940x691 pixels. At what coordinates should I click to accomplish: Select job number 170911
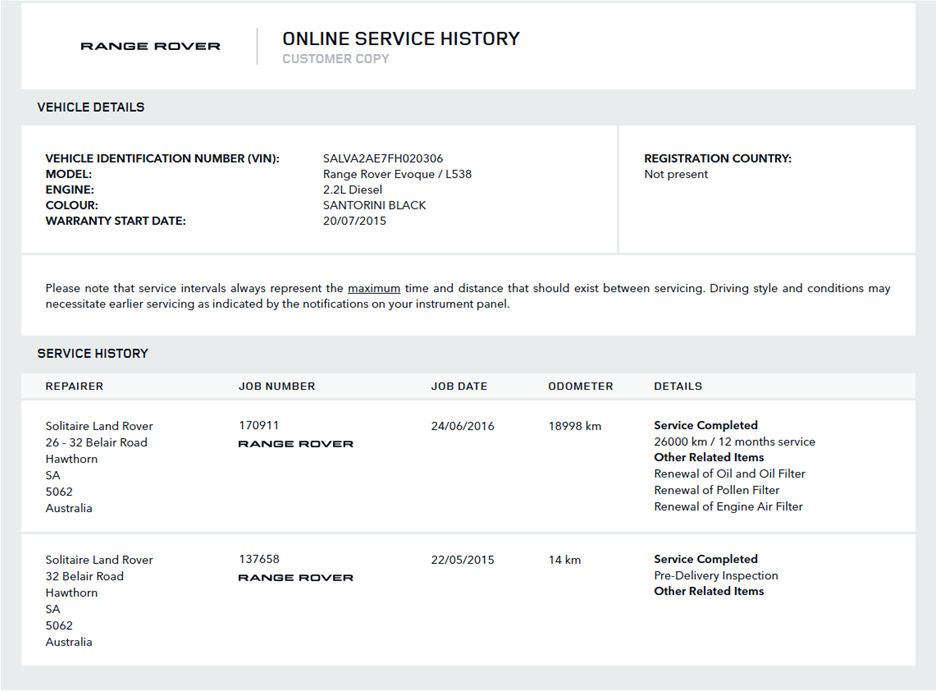(259, 425)
